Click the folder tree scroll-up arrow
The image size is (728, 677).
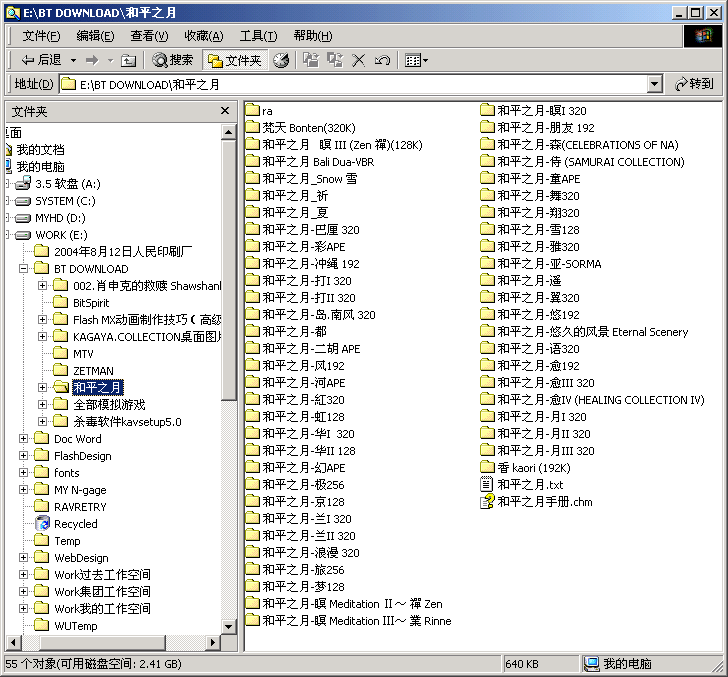point(228,132)
